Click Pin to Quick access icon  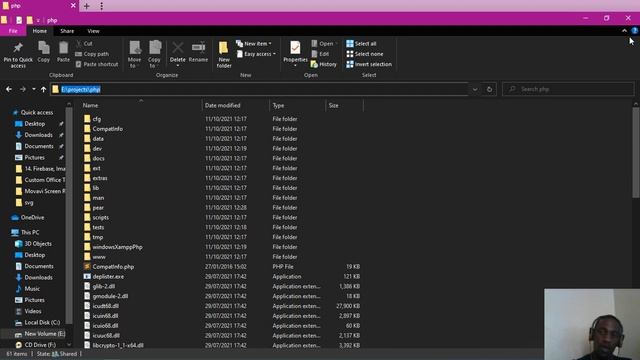pos(18,48)
